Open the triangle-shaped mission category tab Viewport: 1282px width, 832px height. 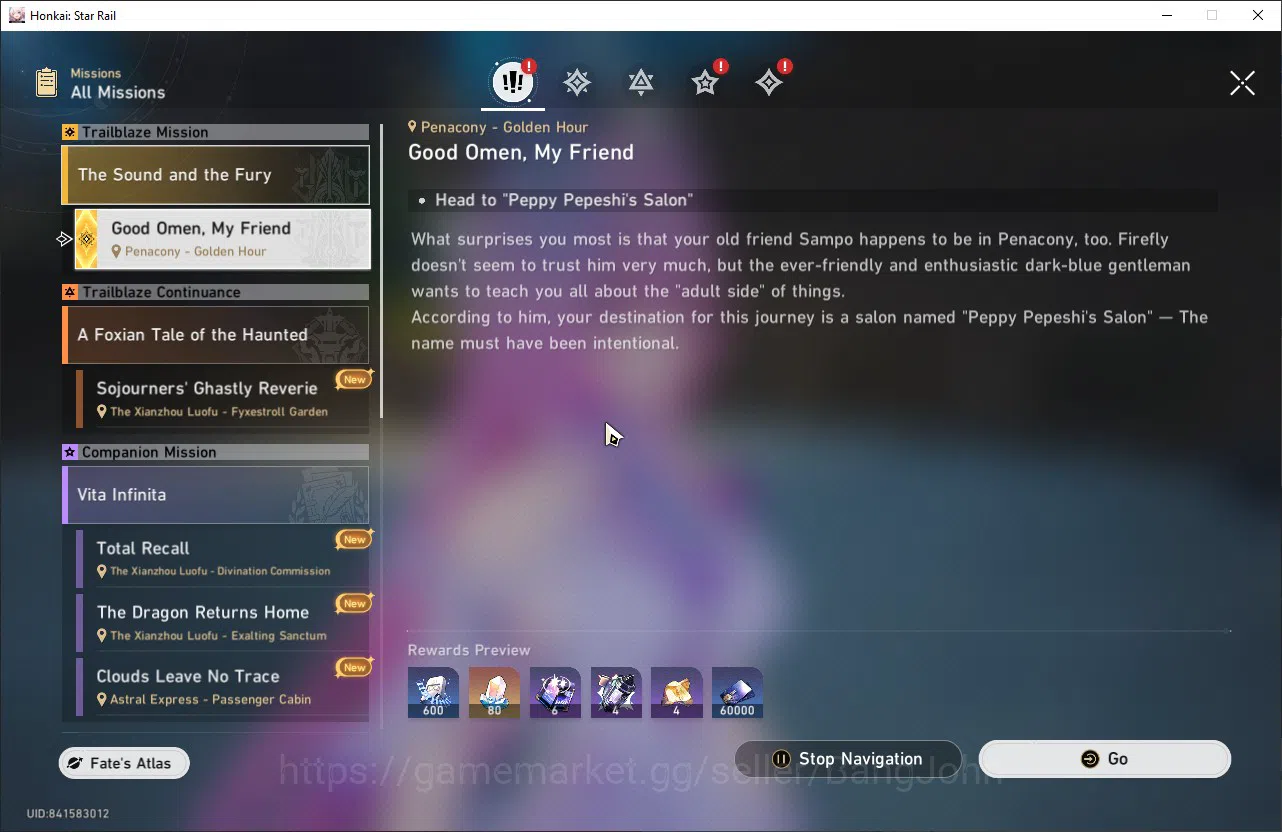click(x=641, y=83)
